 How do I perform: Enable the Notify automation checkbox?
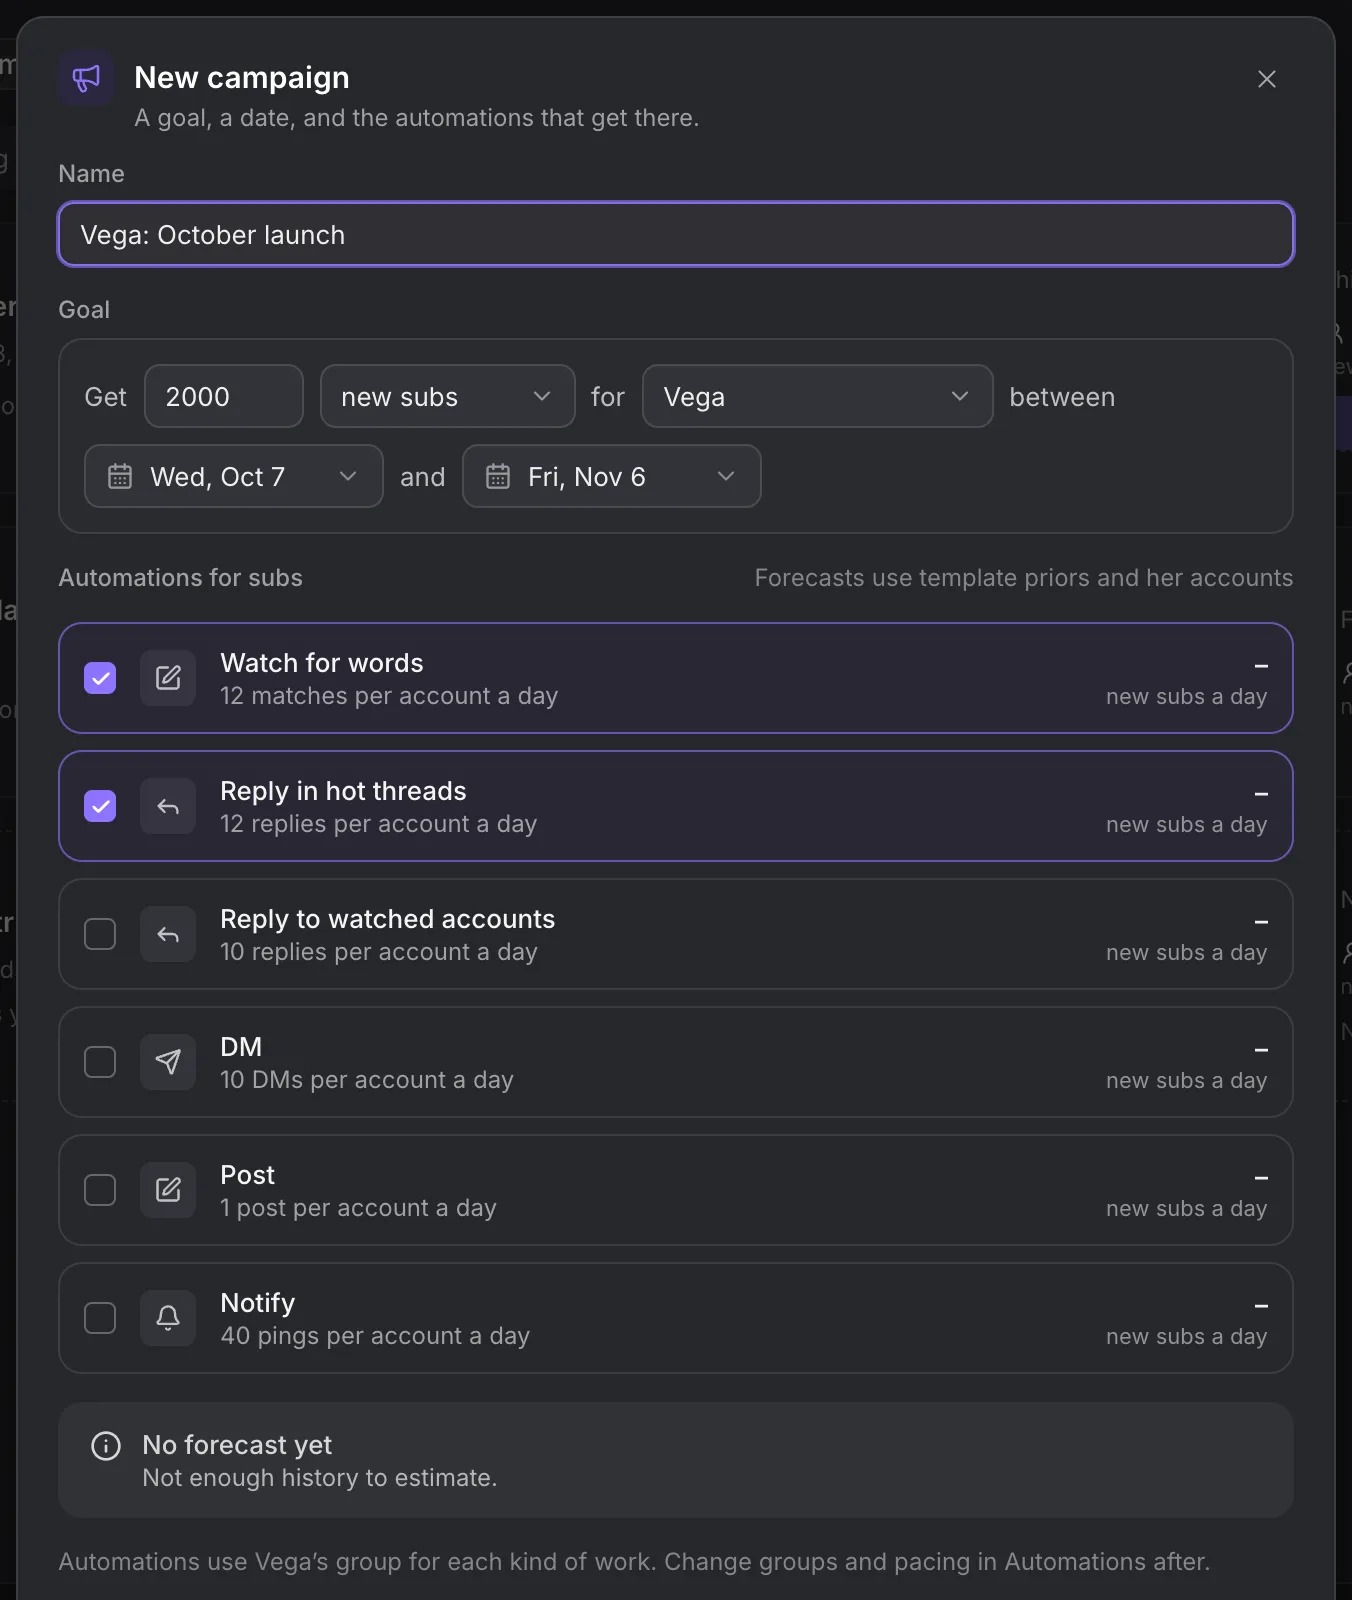click(100, 1318)
